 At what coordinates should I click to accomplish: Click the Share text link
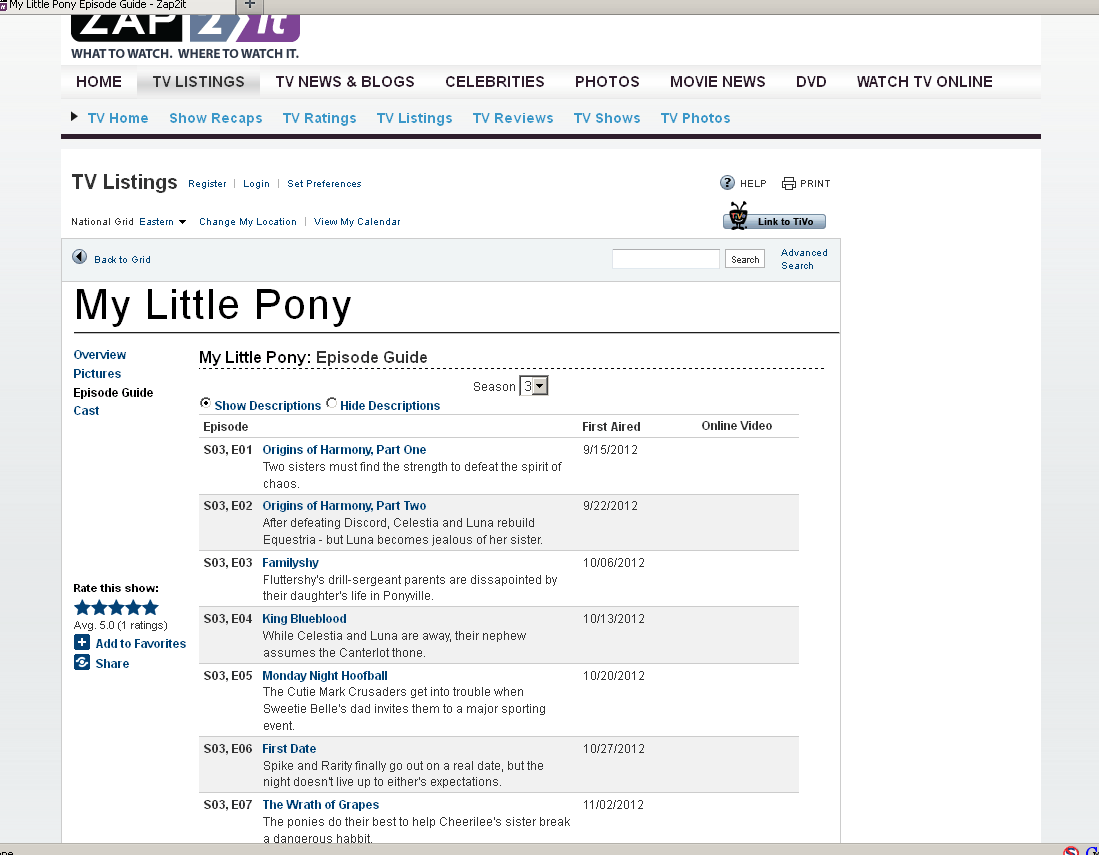coord(112,664)
